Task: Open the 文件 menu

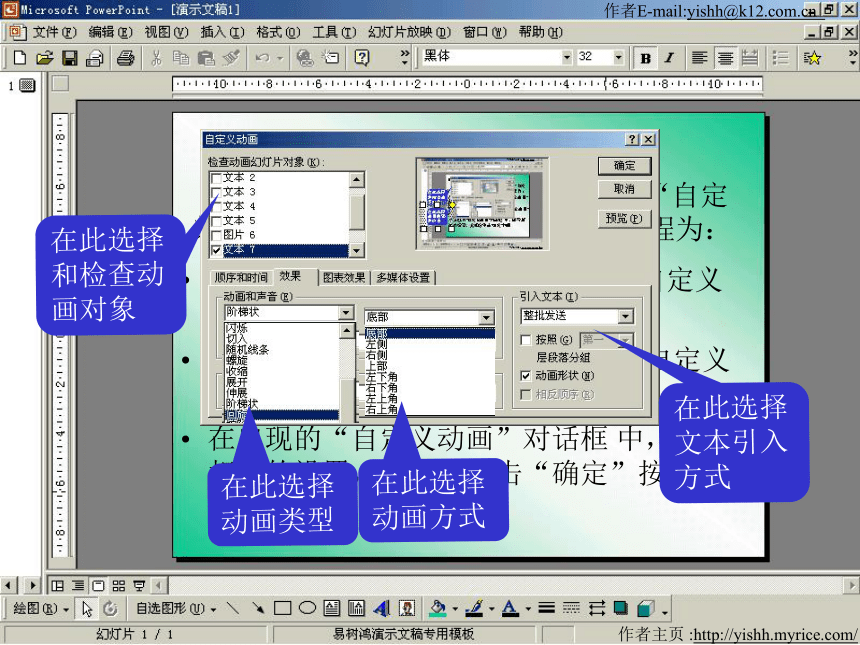Action: [54, 32]
